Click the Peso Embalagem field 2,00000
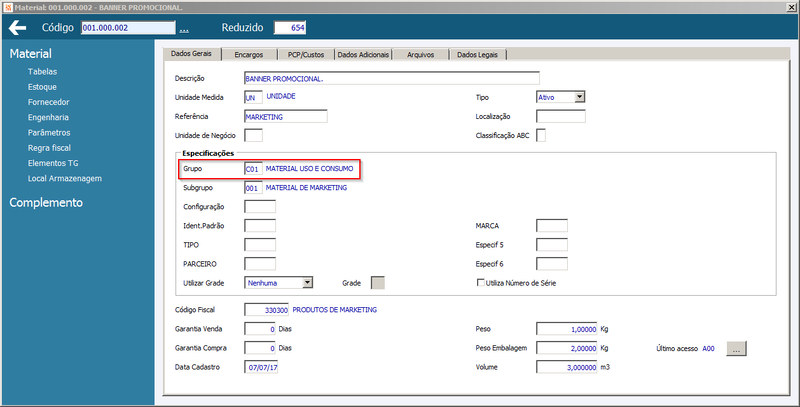800x407 pixels. pyautogui.click(x=567, y=348)
